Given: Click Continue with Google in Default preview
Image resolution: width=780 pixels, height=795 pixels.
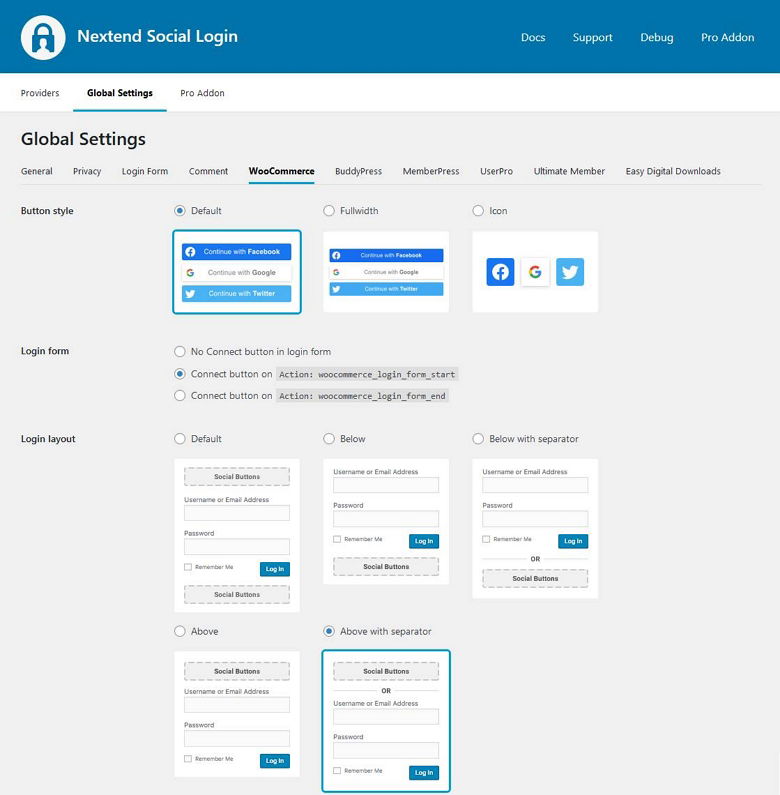Looking at the screenshot, I should coord(237,272).
